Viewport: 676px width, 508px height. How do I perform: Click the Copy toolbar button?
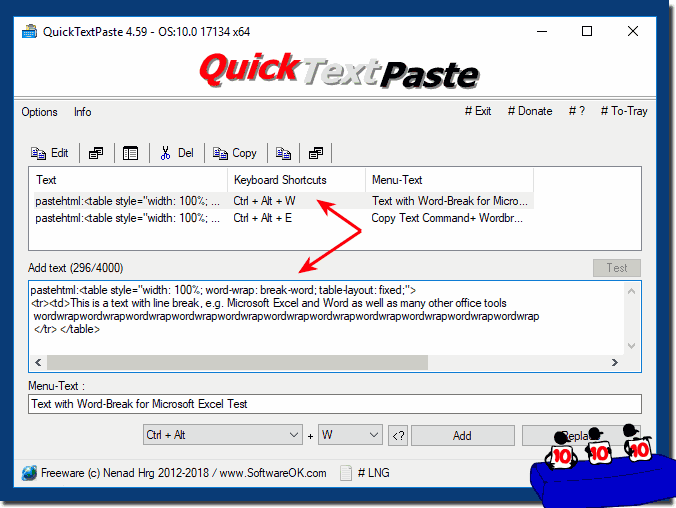coord(235,153)
